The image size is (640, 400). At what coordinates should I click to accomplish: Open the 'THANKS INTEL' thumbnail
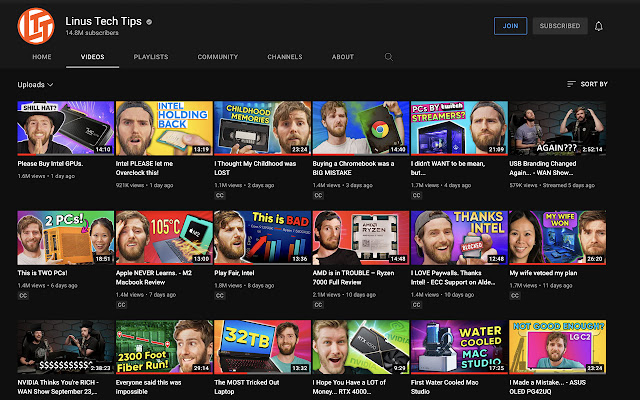[x=459, y=238]
